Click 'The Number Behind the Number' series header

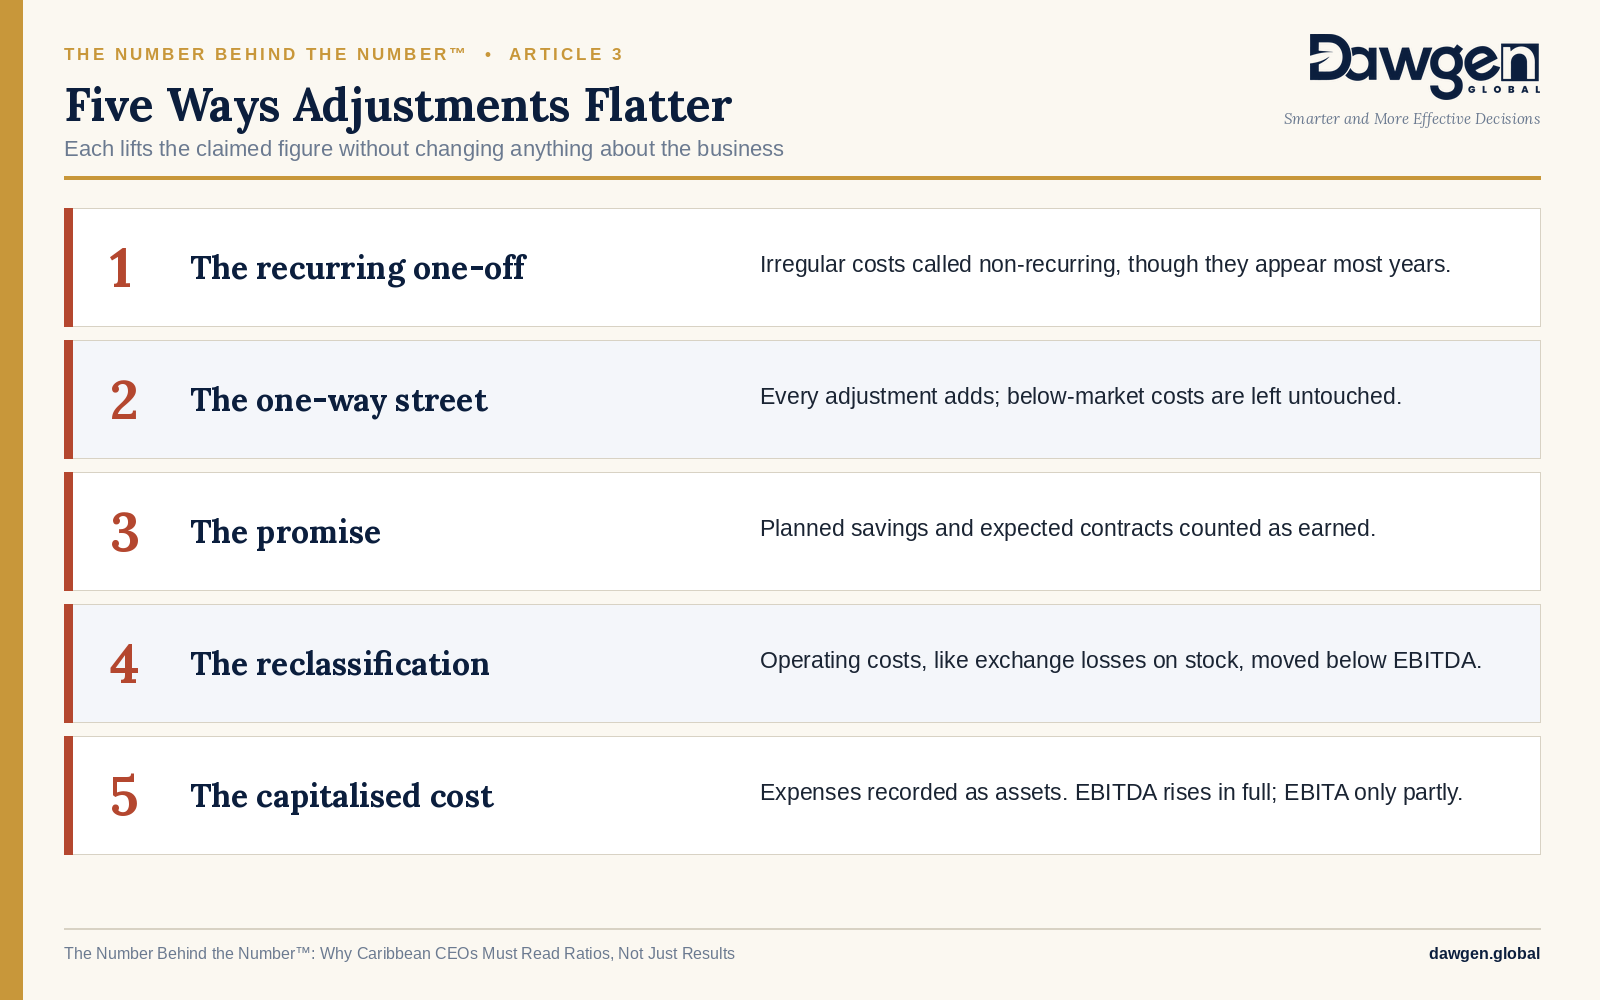265,54
